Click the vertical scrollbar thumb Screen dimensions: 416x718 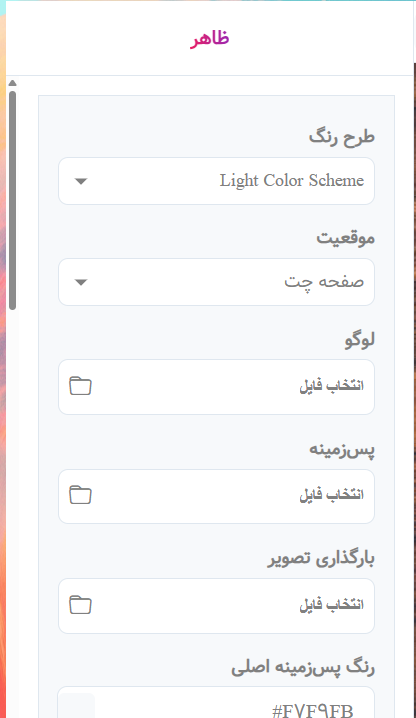point(12,201)
